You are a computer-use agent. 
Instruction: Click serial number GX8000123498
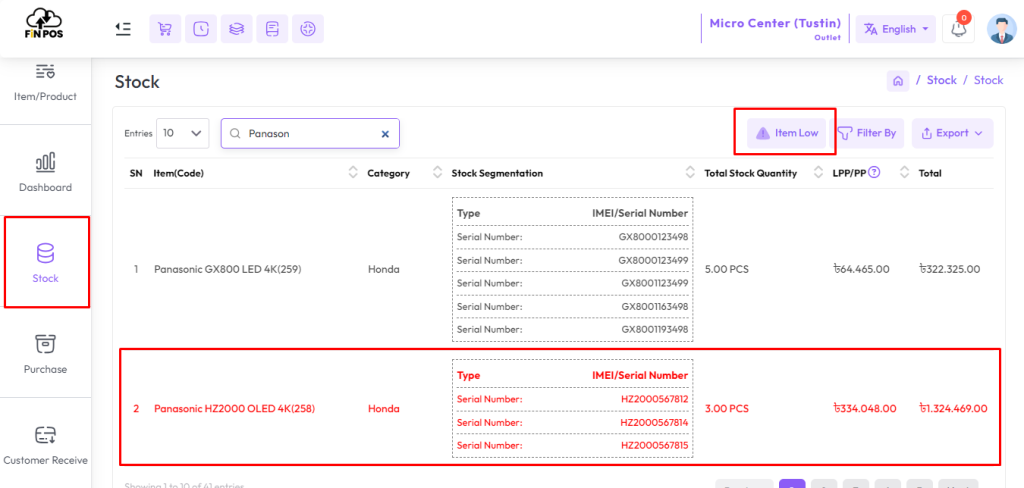(653, 236)
